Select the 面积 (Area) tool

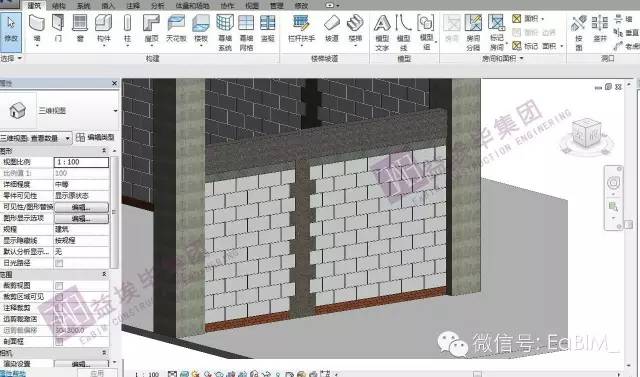(x=528, y=19)
